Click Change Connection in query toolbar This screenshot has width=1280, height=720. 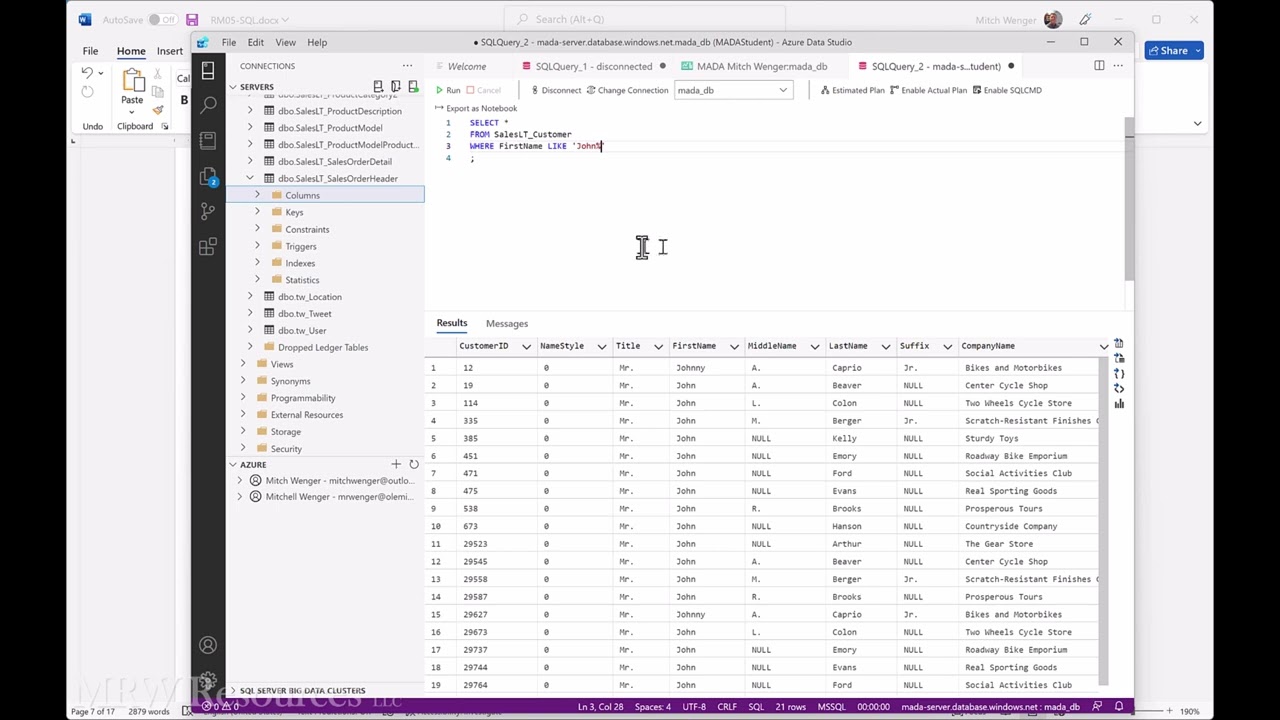pyautogui.click(x=627, y=90)
